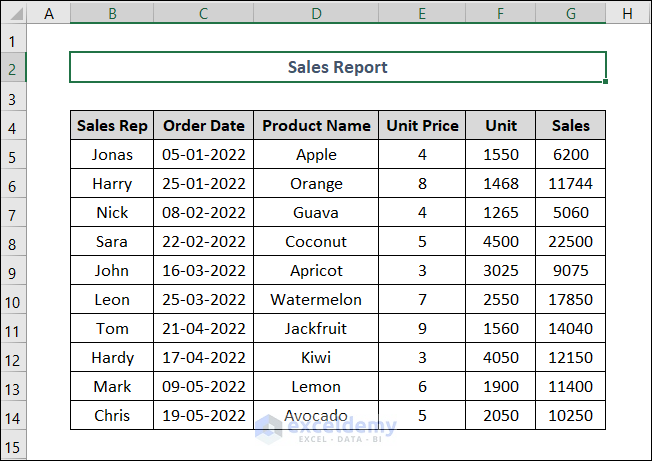Click the Sales Report title cell
This screenshot has width=652, height=461.
tap(337, 67)
